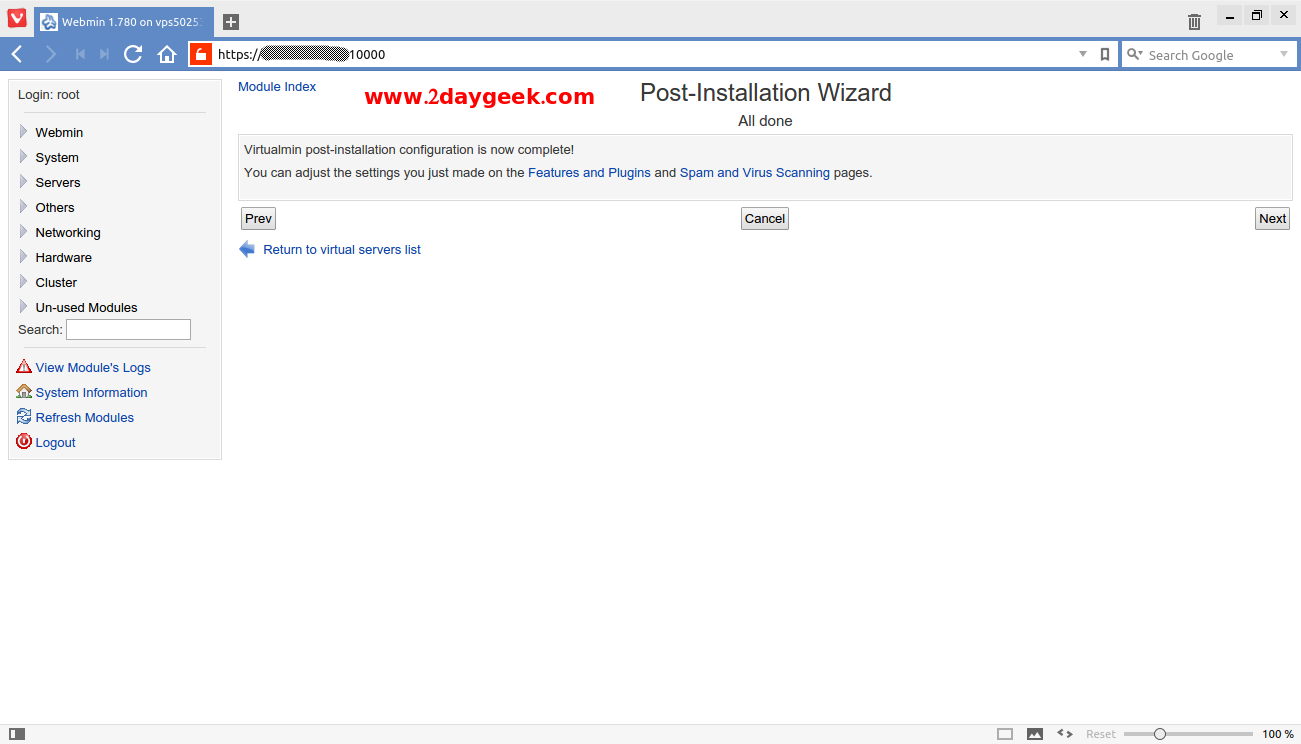Bookmark this page icon
This screenshot has width=1301, height=744.
click(1105, 54)
